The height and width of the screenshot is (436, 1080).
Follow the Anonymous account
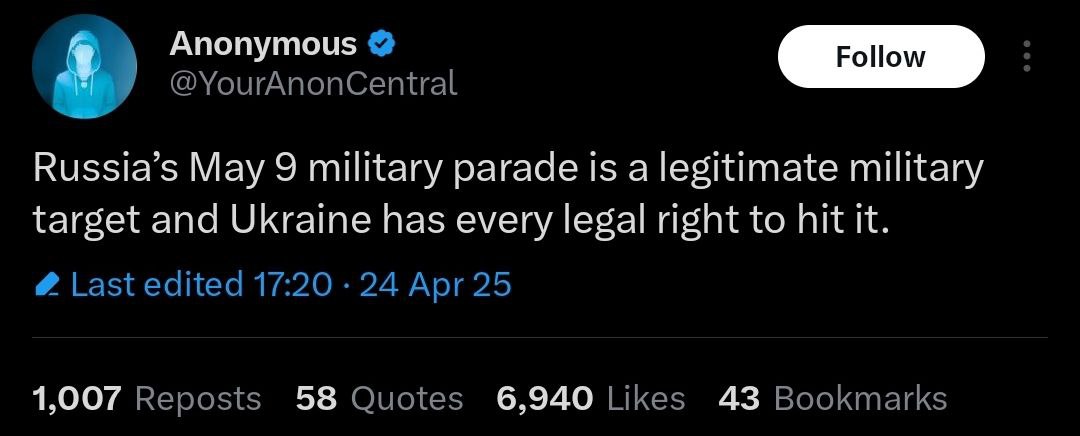(880, 57)
